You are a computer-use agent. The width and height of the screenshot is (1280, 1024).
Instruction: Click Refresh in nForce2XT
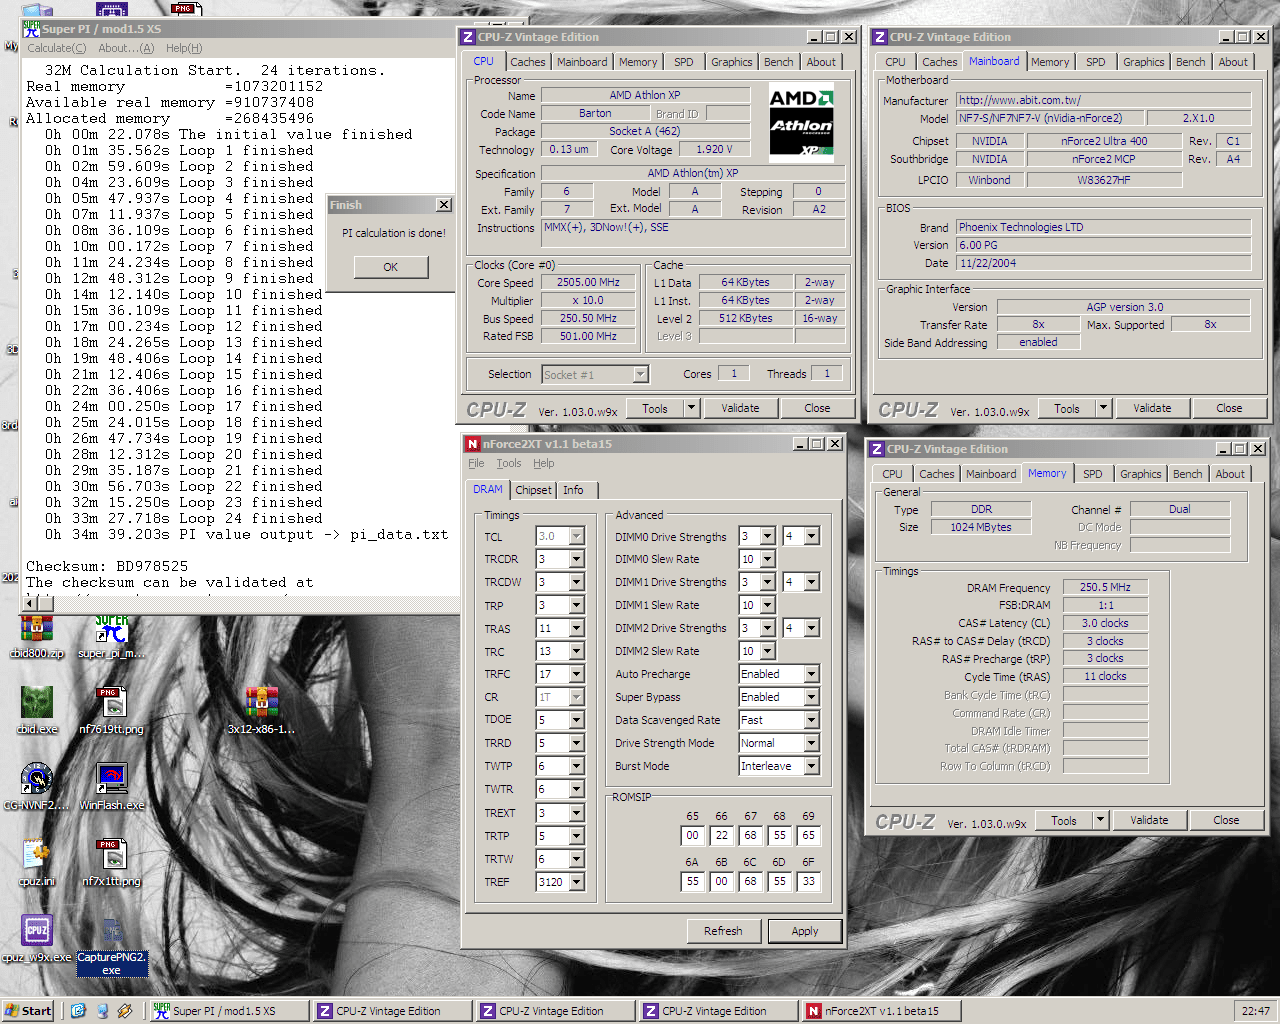[x=723, y=931]
